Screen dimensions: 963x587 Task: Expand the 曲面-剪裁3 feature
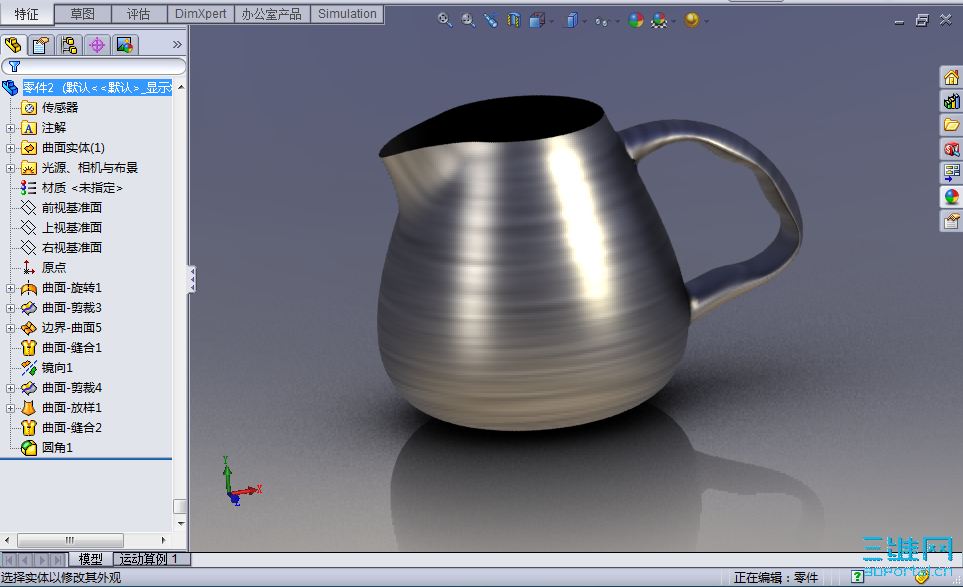pos(10,308)
